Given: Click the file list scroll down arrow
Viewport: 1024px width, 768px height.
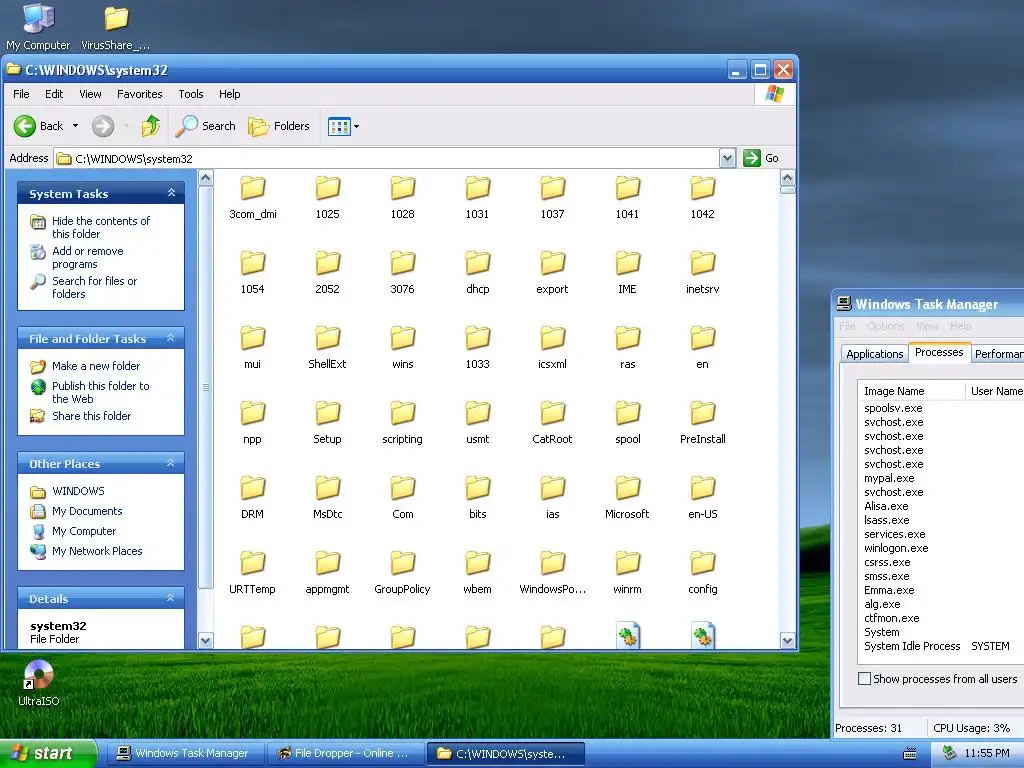Looking at the screenshot, I should (787, 641).
